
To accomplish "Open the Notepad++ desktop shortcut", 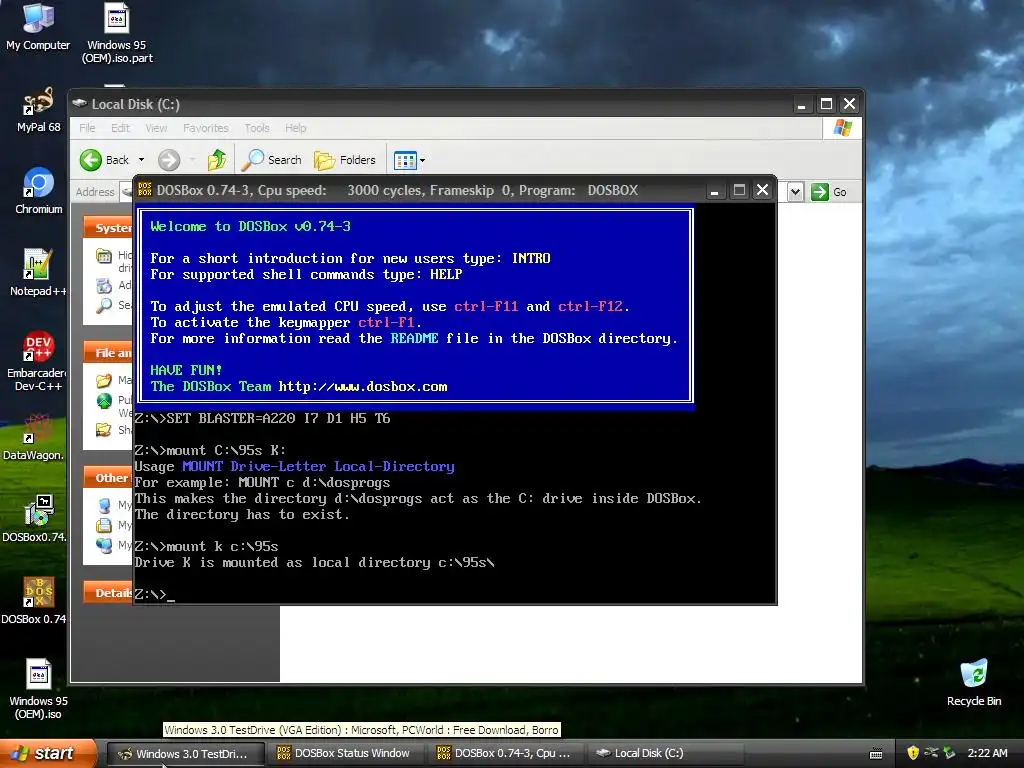I will click(x=37, y=272).
